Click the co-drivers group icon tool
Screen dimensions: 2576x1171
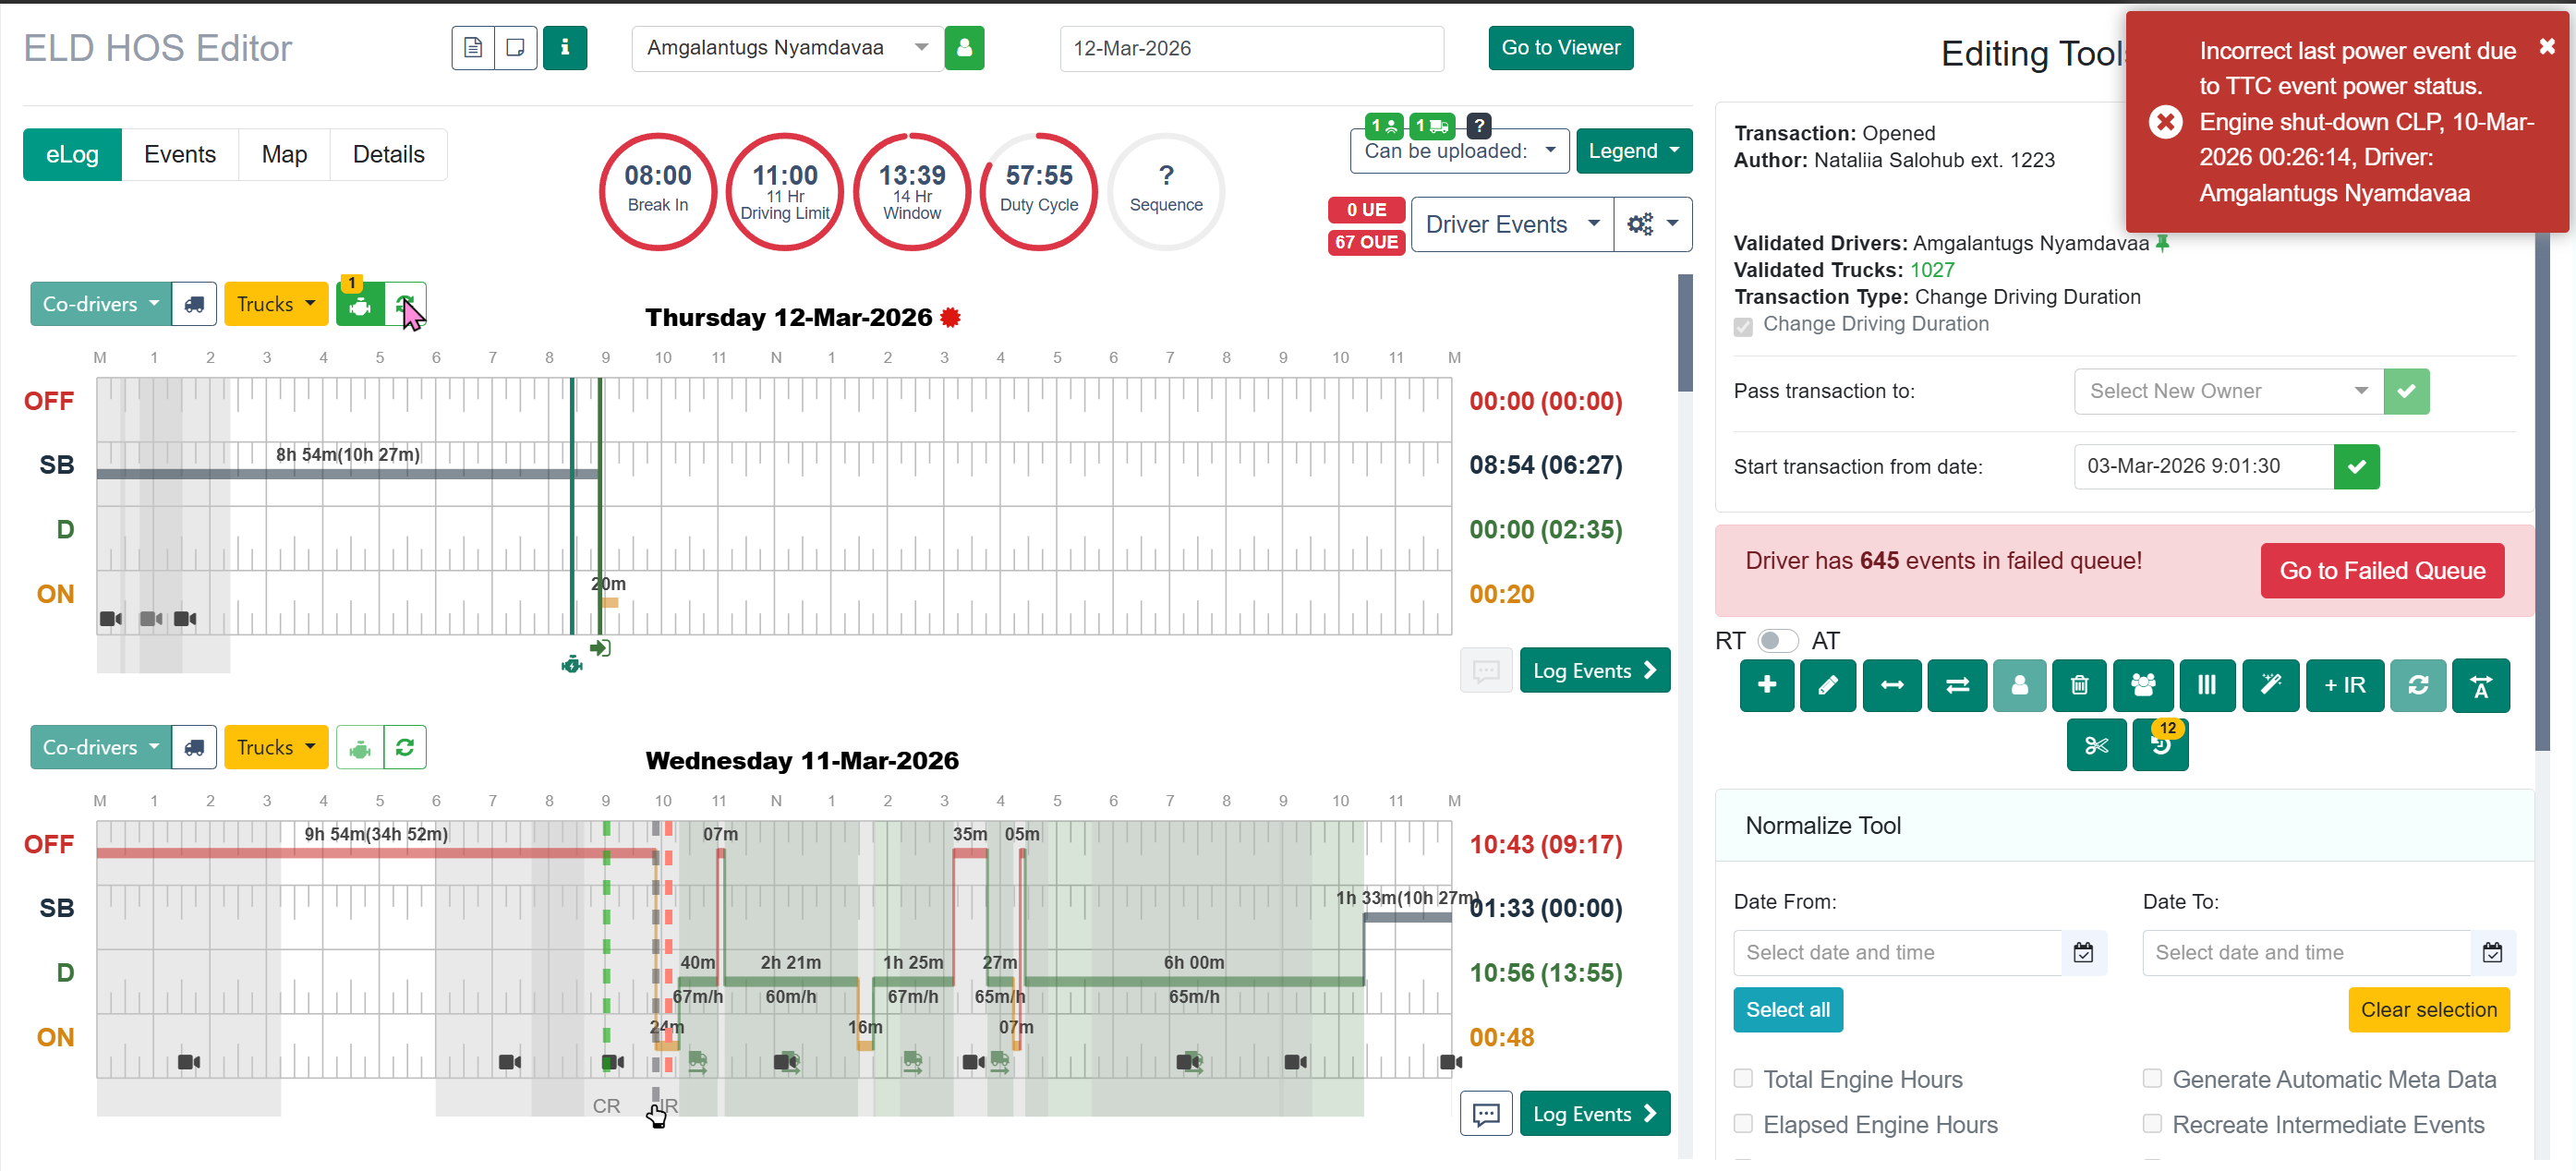2142,685
